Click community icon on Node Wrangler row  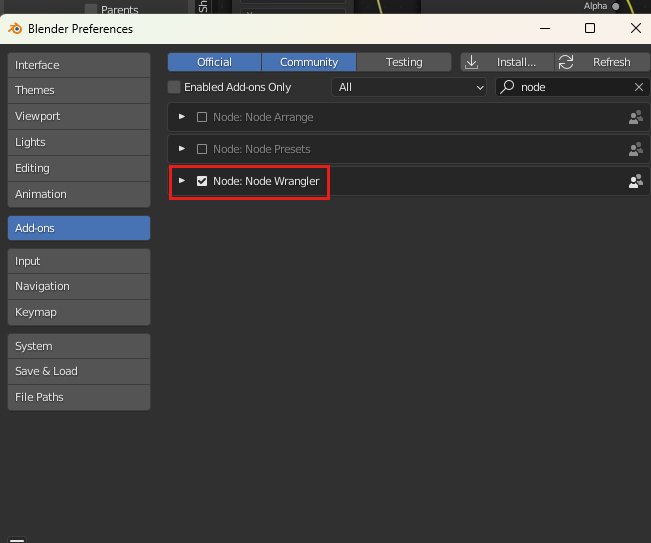click(x=635, y=181)
